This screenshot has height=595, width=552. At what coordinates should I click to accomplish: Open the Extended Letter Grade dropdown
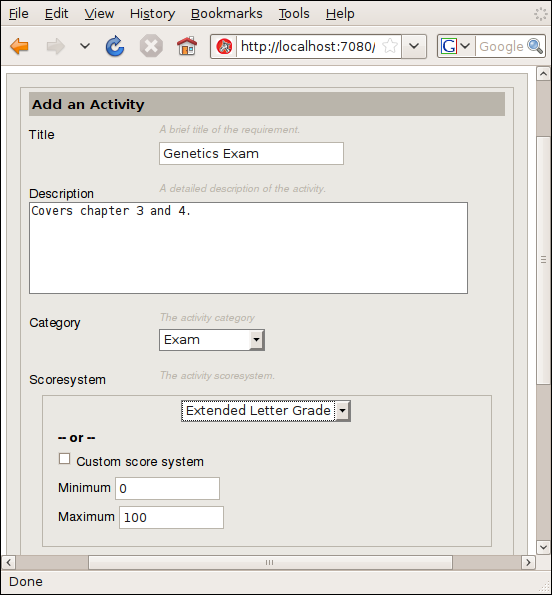tap(266, 411)
